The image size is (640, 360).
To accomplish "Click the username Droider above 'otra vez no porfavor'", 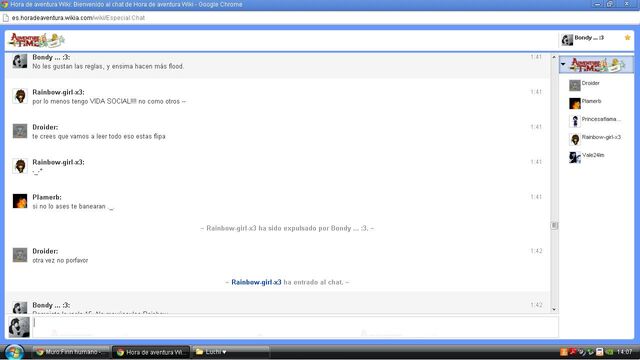I will (45, 251).
